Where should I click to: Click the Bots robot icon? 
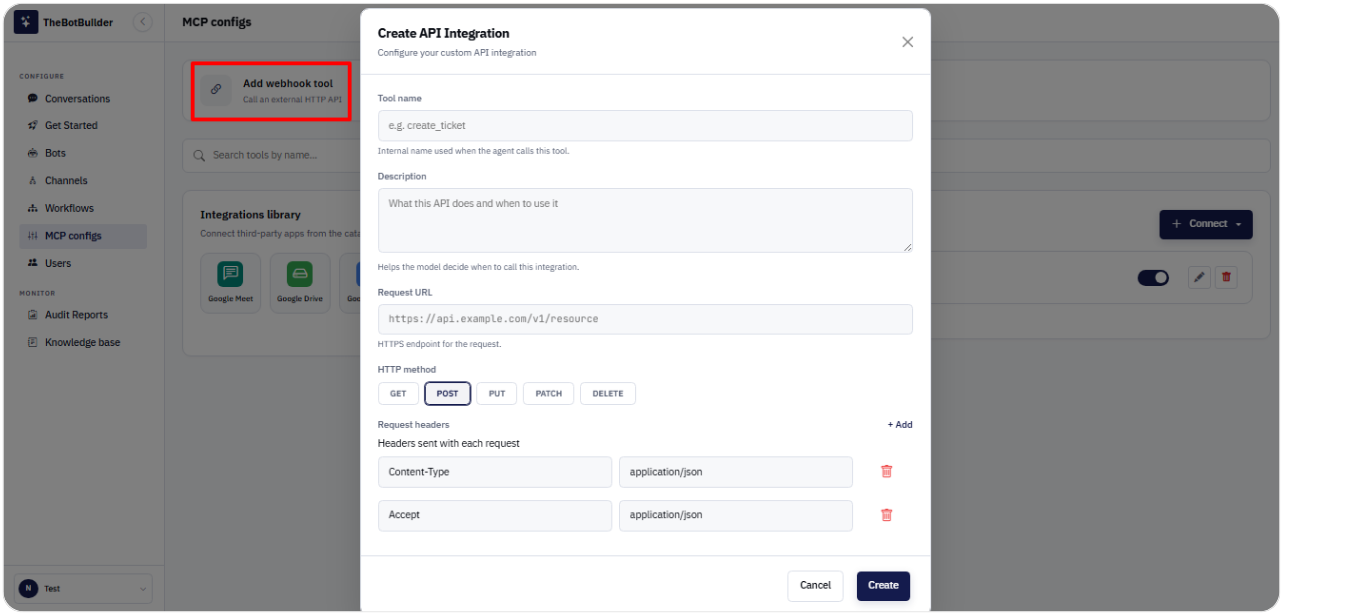pyautogui.click(x=33, y=153)
